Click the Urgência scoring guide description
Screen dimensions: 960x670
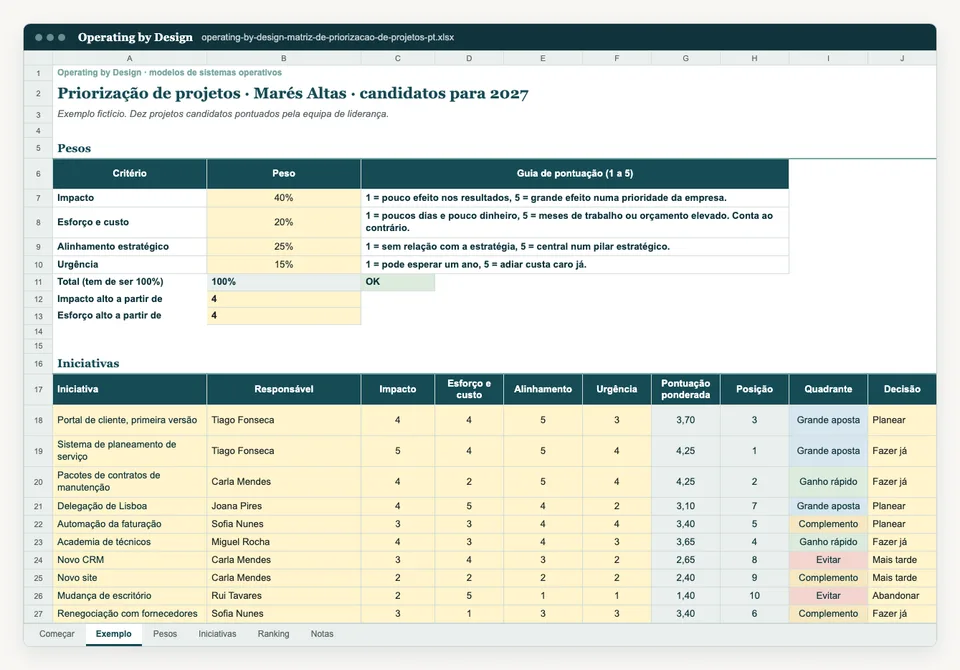575,264
